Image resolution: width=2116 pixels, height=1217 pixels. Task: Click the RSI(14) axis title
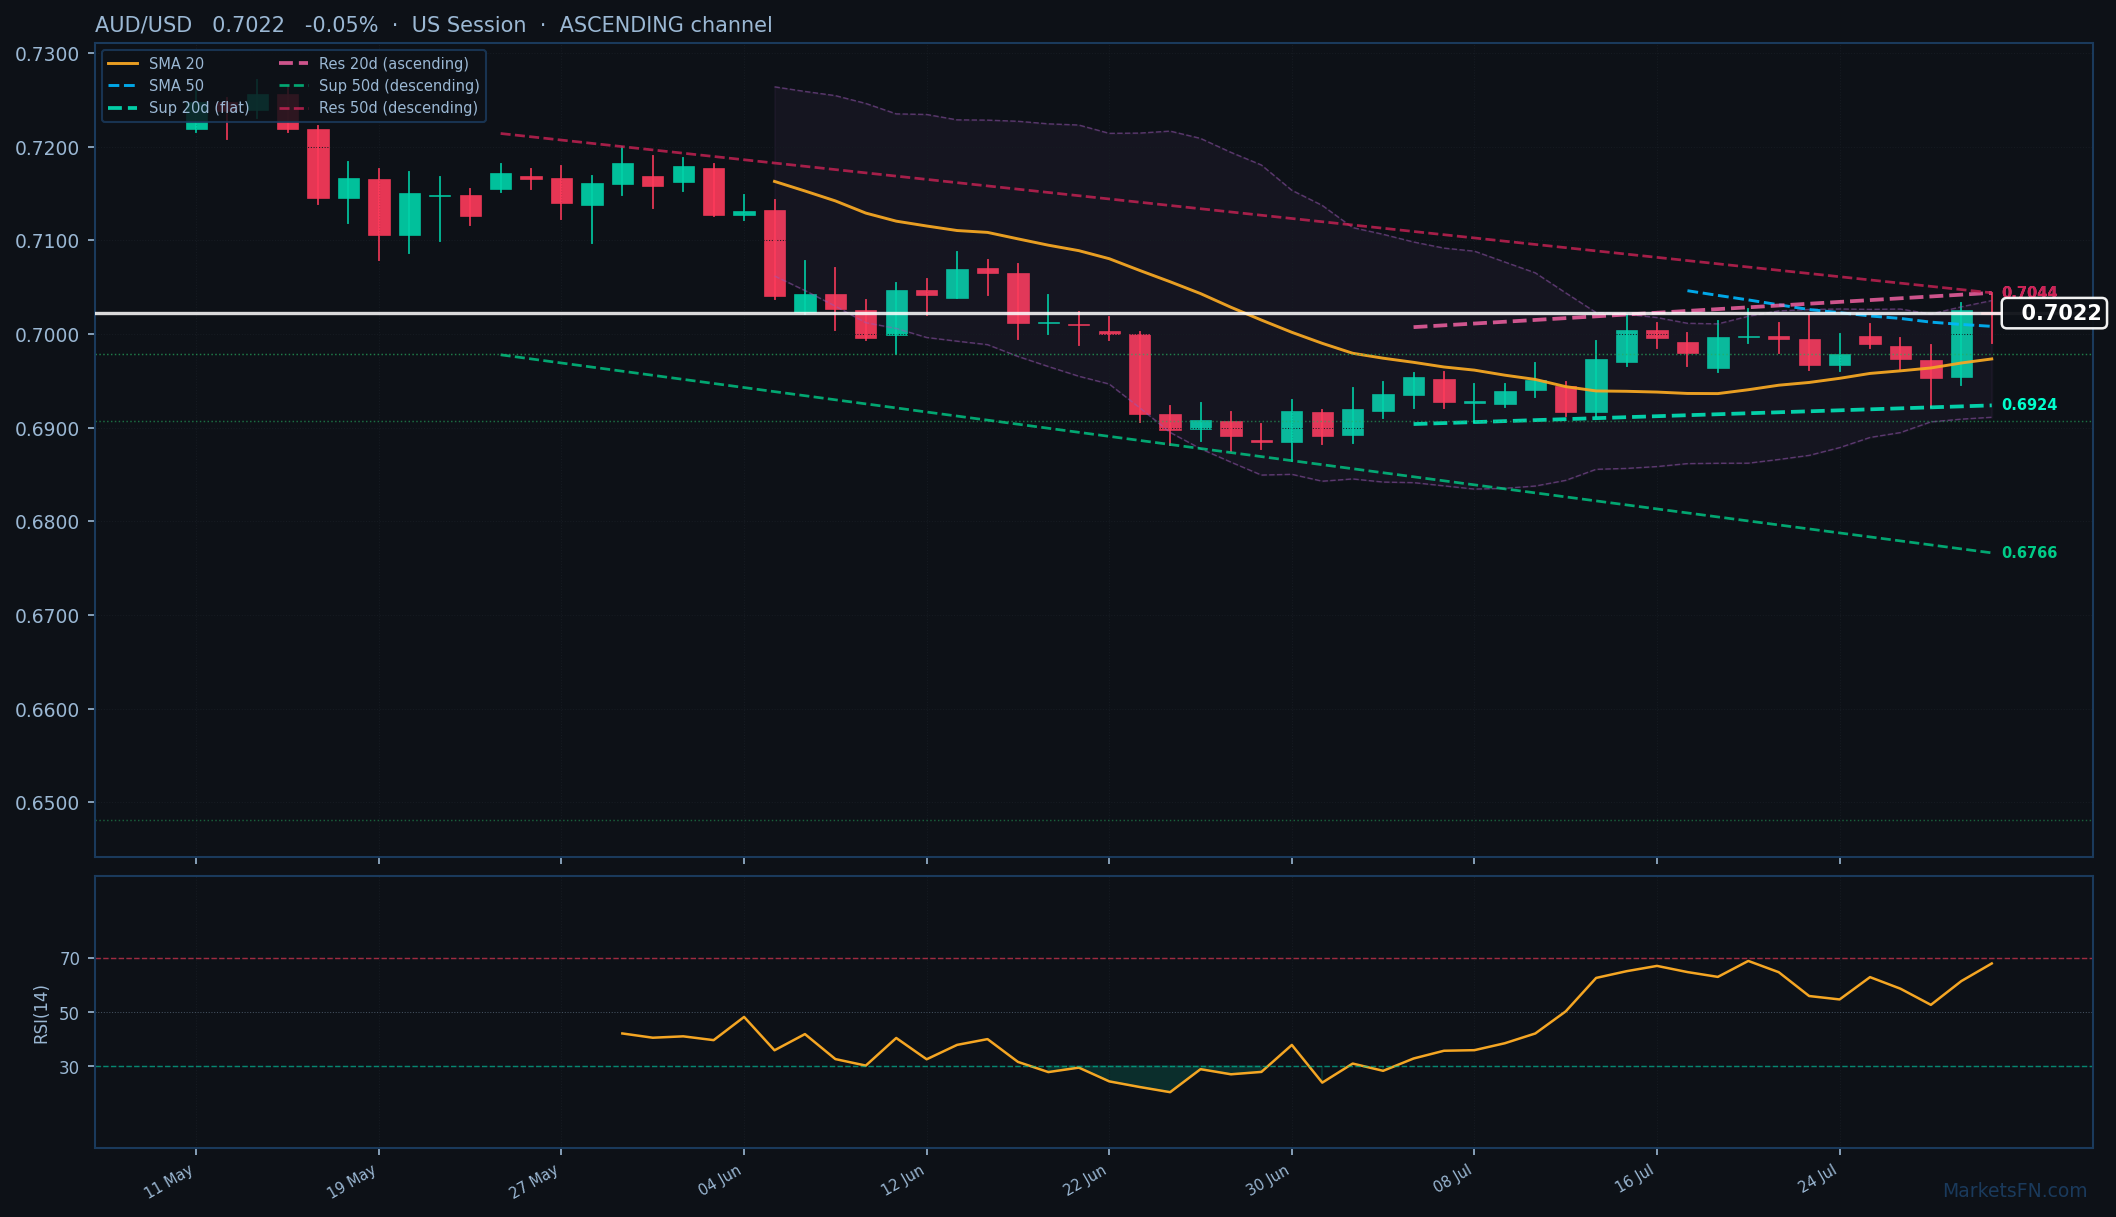[41, 1014]
